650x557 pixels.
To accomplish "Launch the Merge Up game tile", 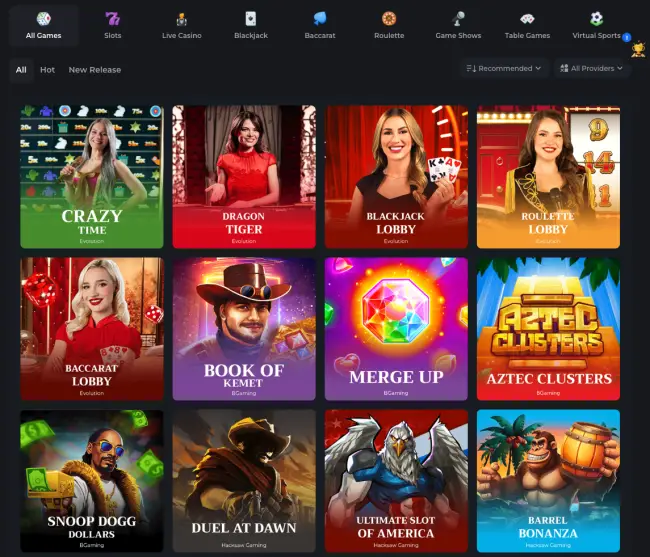I will click(x=396, y=329).
